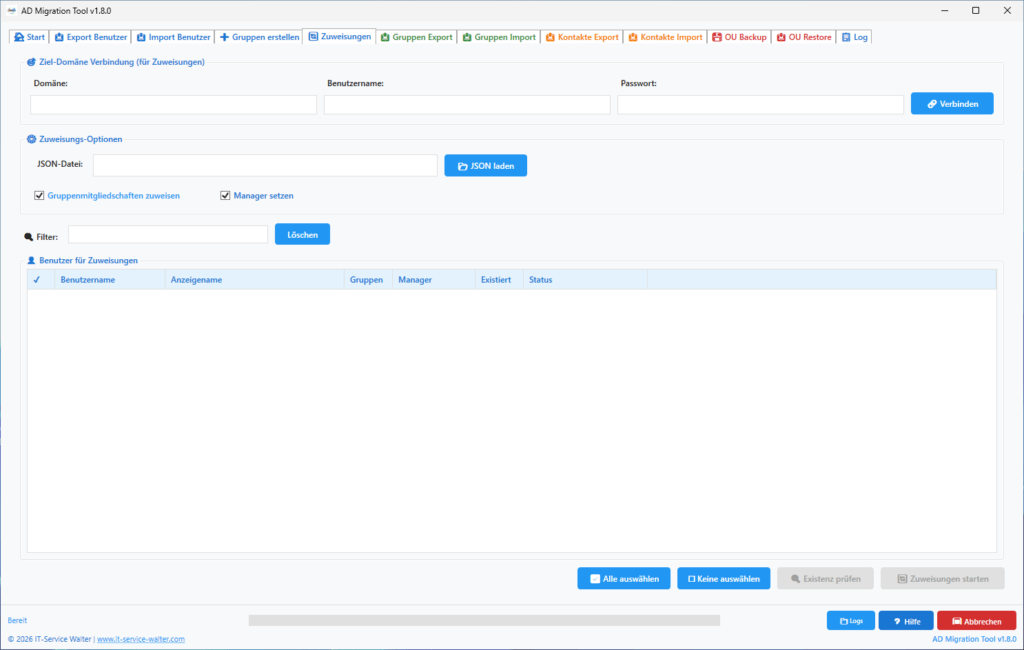
Task: Toggle the Manager setzen checkbox
Action: (x=225, y=195)
